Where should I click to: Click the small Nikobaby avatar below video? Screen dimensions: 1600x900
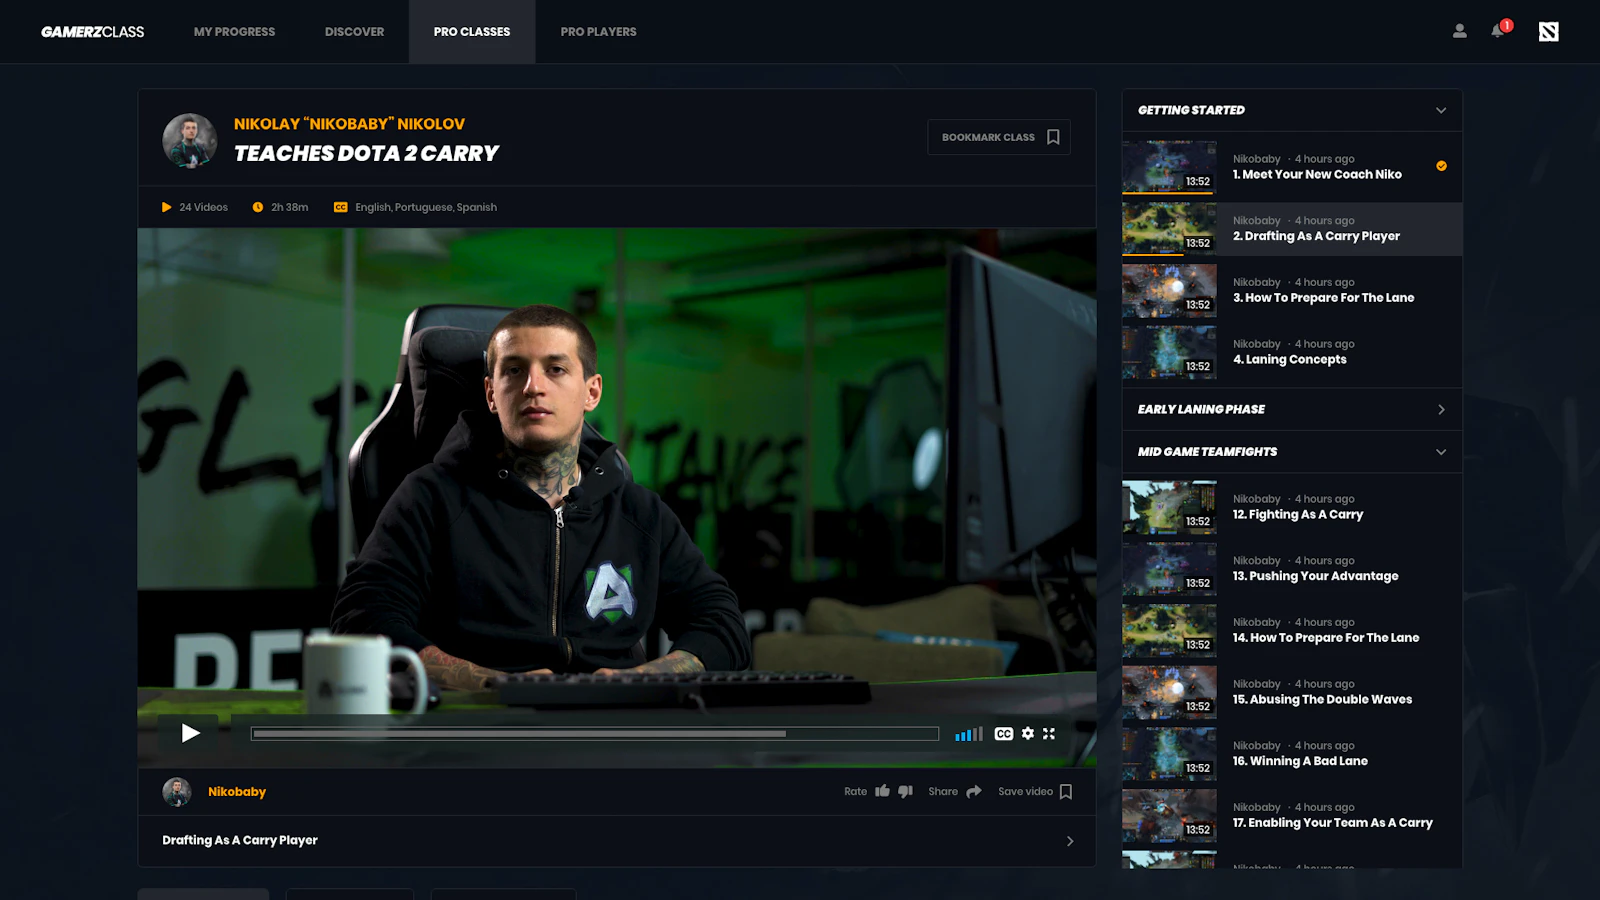(177, 792)
